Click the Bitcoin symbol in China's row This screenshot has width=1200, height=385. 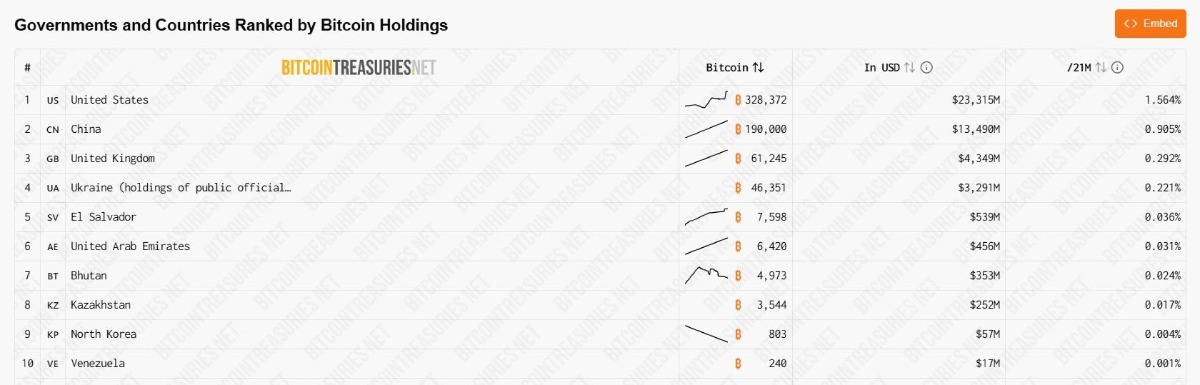738,129
